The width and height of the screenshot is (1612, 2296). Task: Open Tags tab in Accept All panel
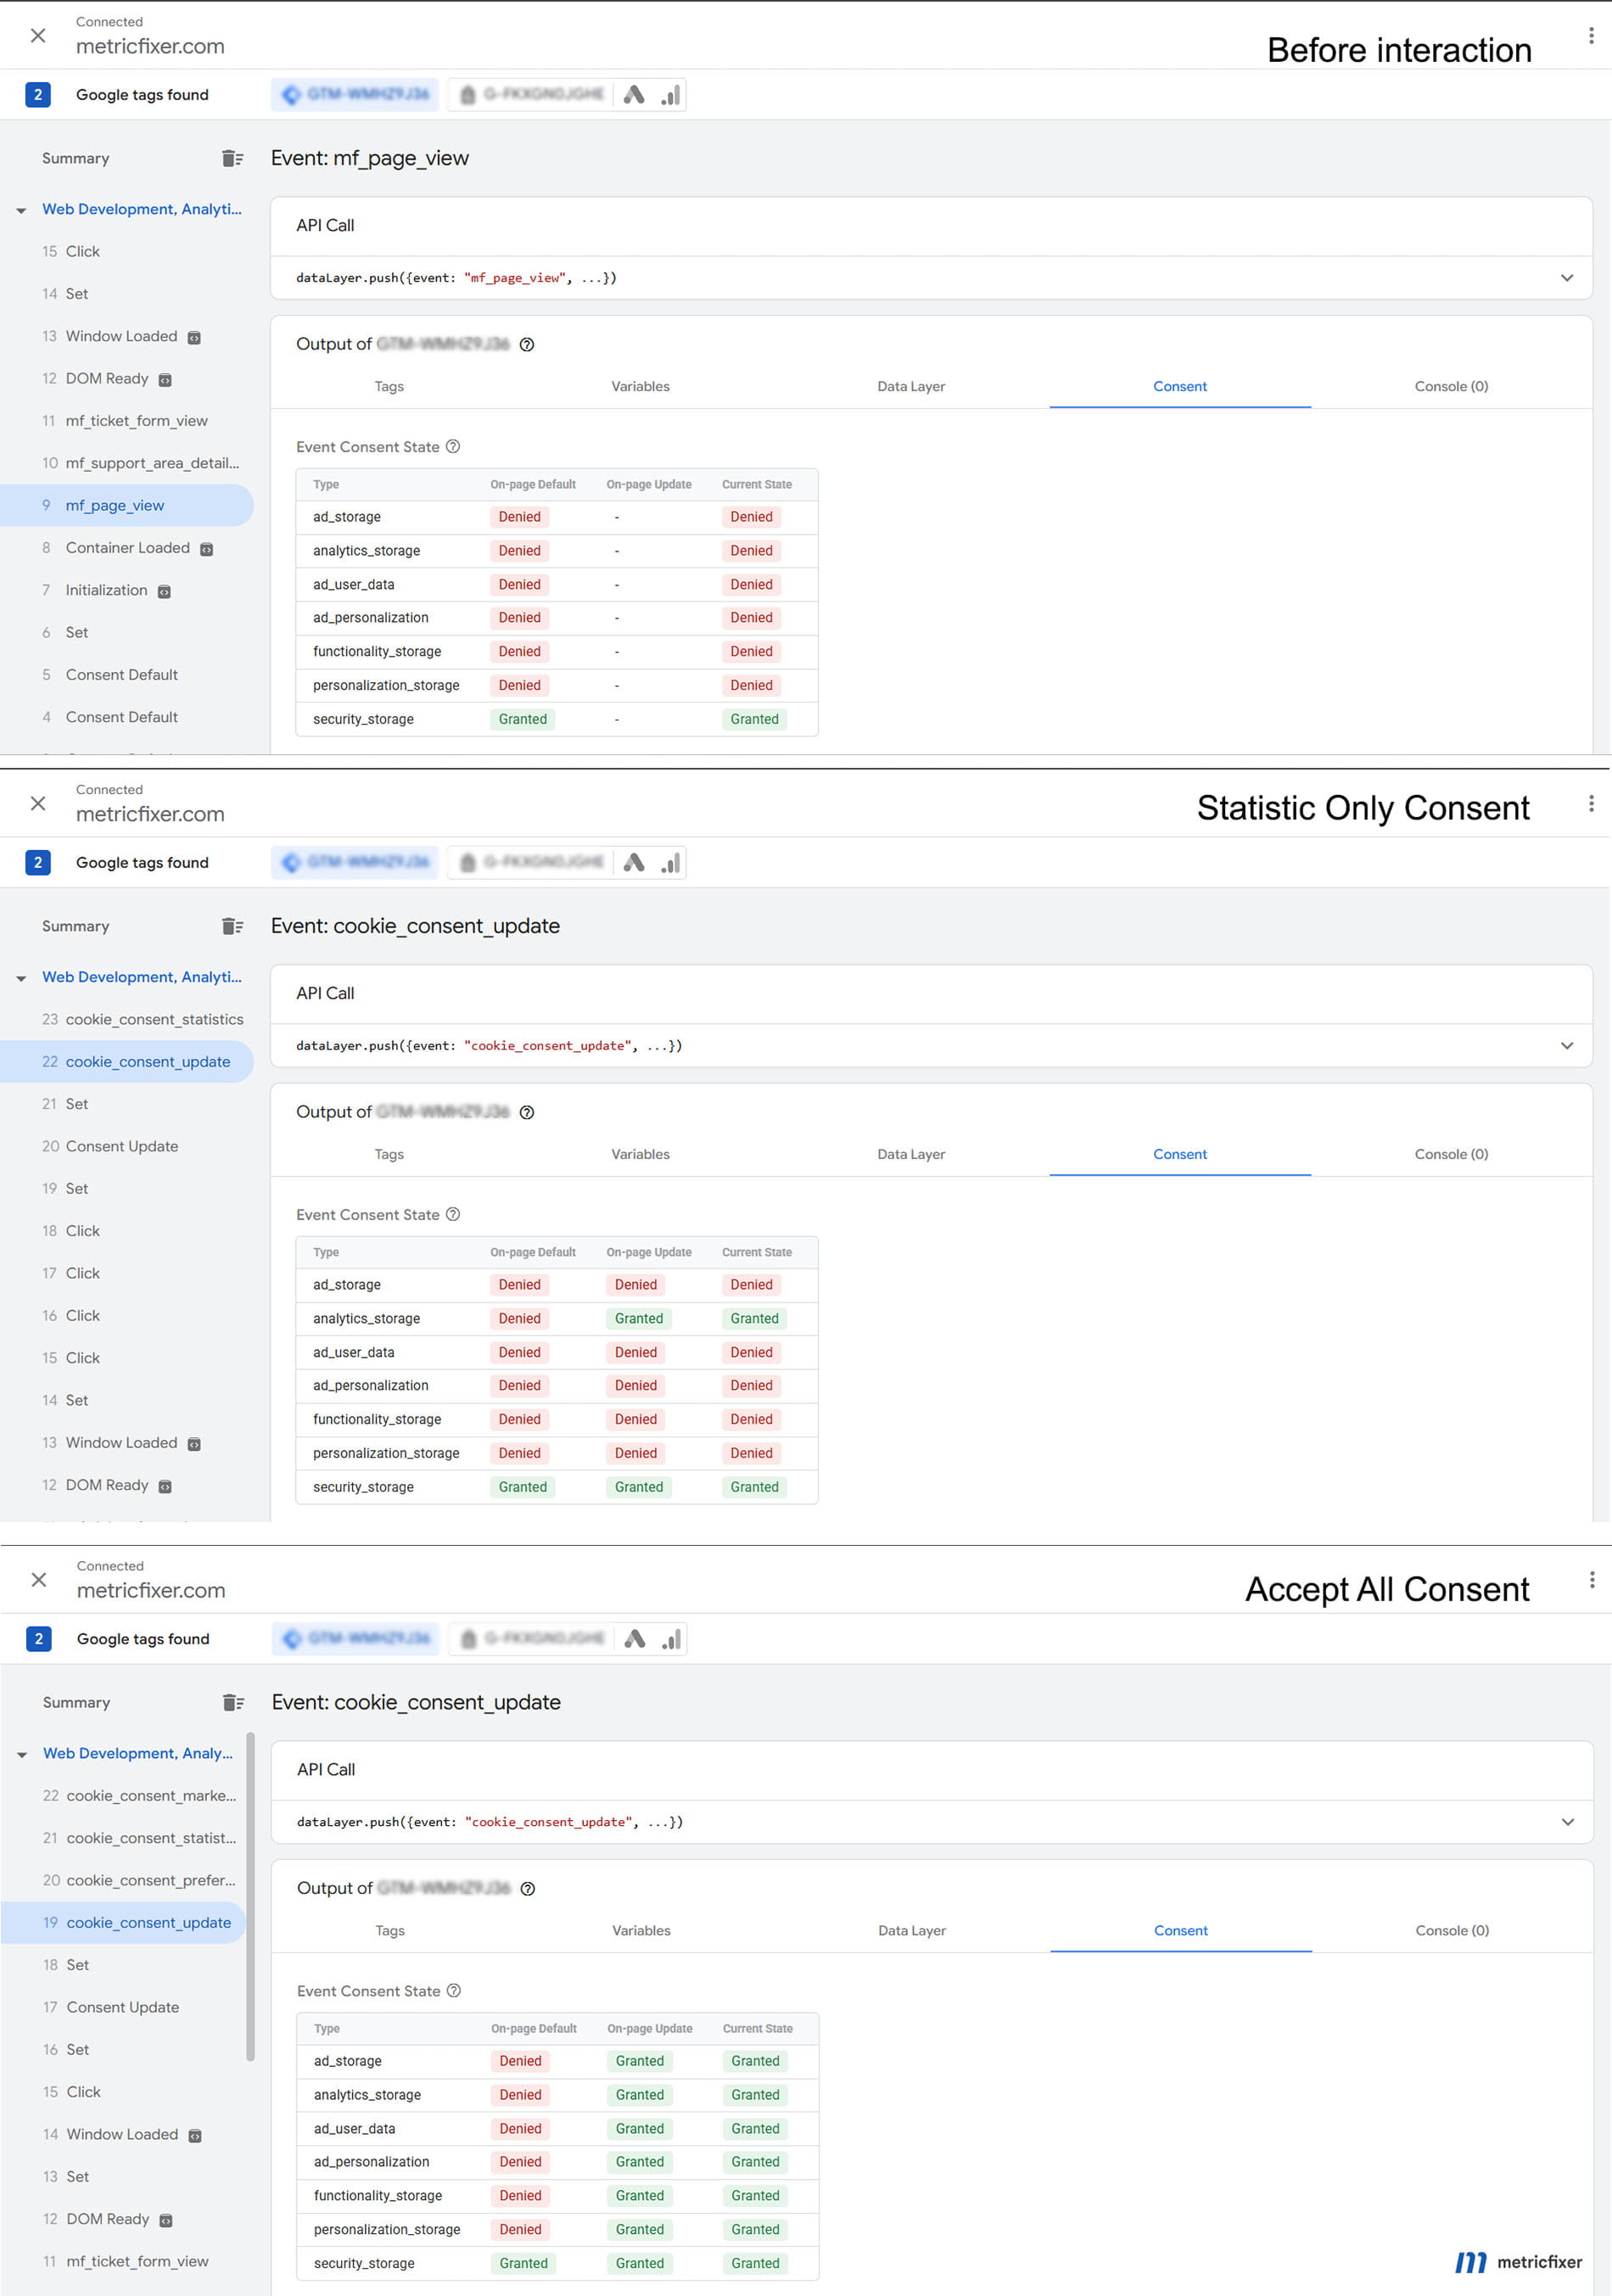(x=390, y=1931)
